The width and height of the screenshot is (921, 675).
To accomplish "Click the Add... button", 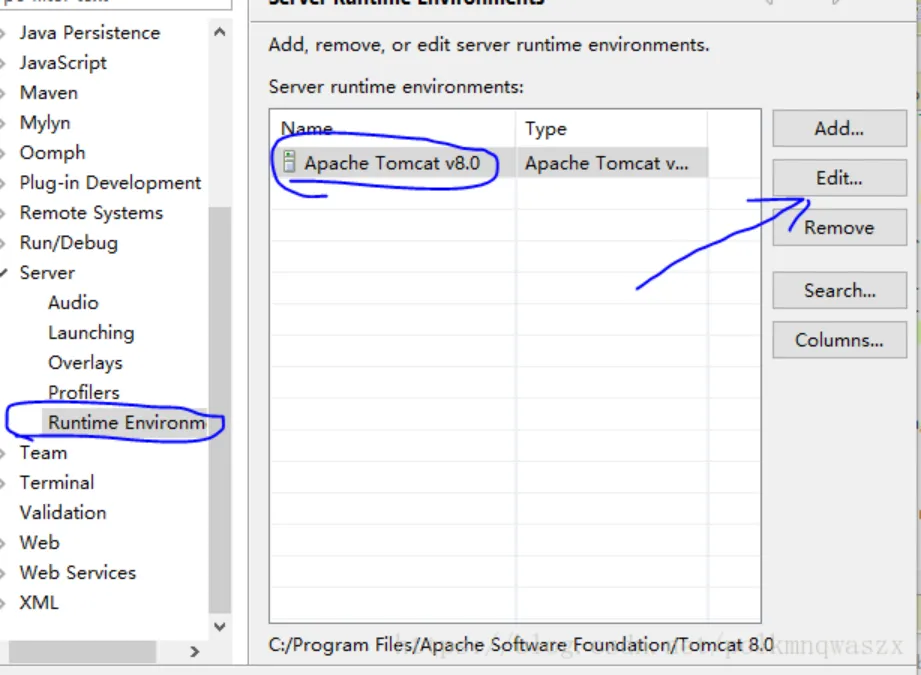I will 839,128.
